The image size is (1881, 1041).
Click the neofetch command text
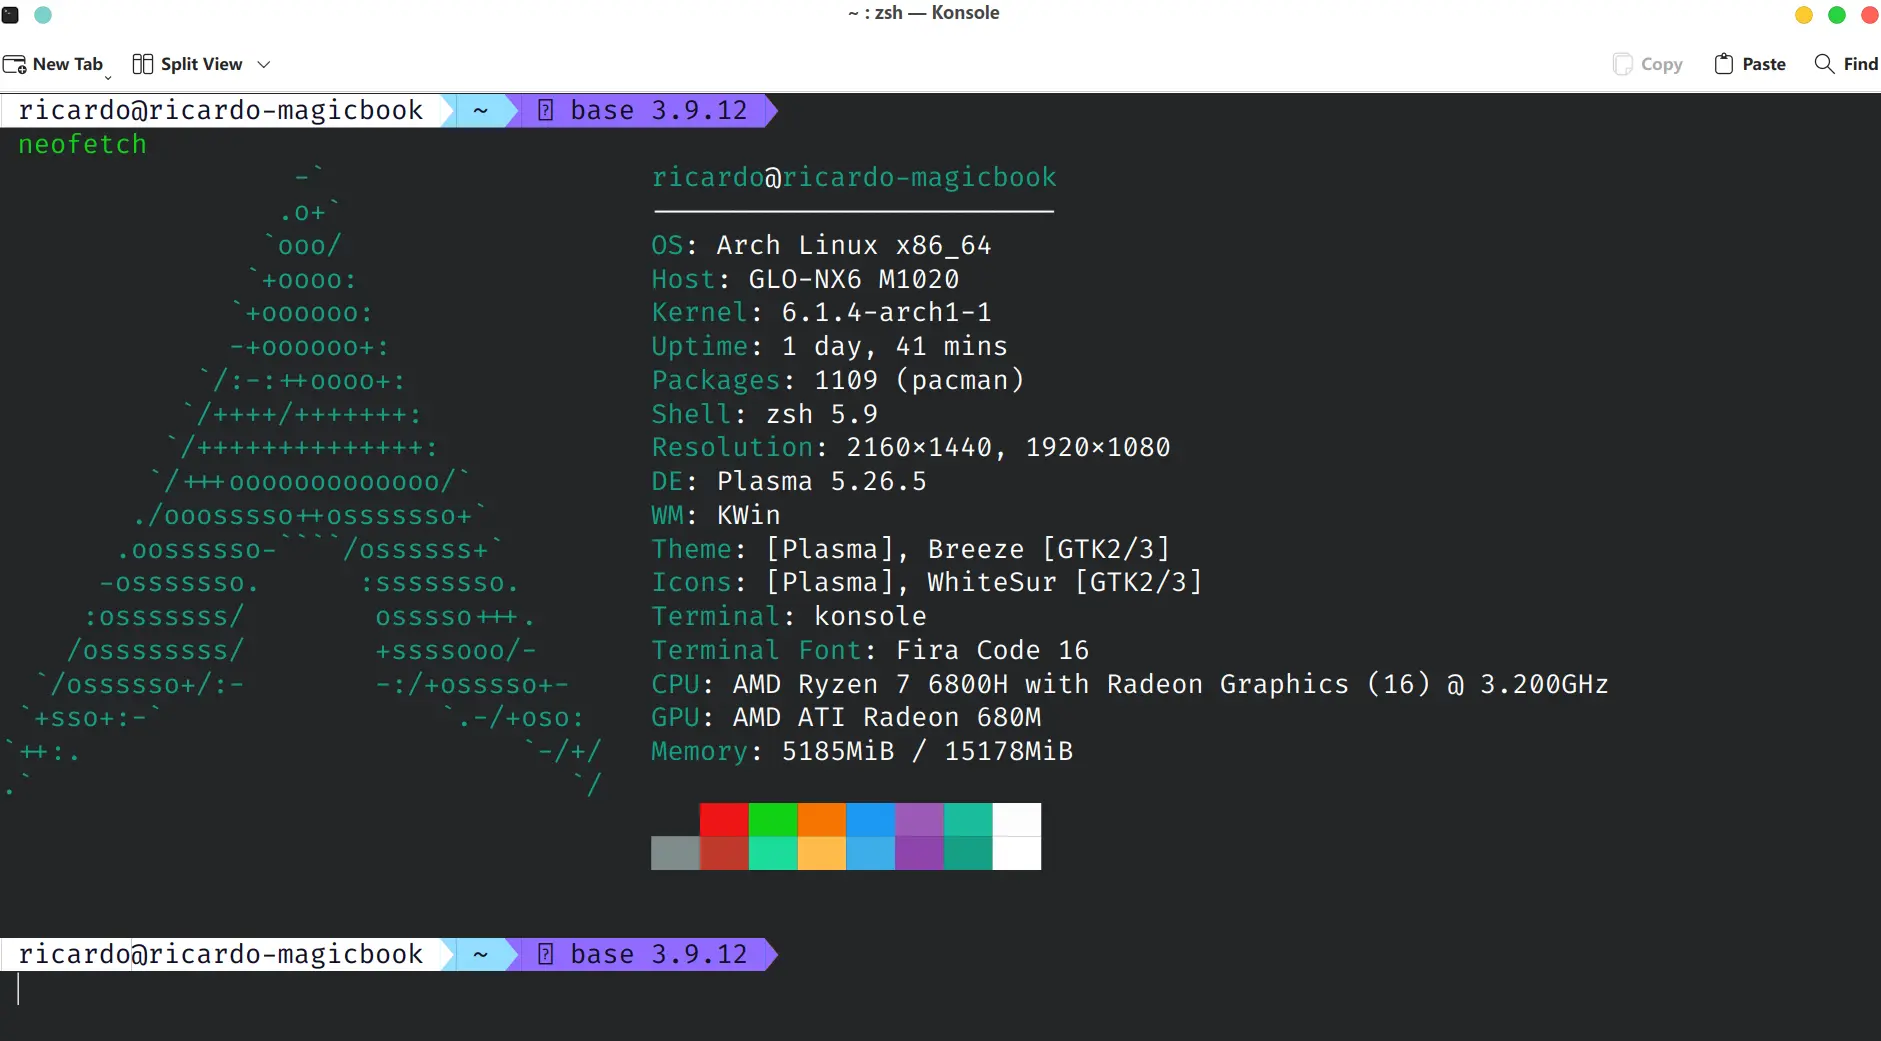(x=82, y=145)
